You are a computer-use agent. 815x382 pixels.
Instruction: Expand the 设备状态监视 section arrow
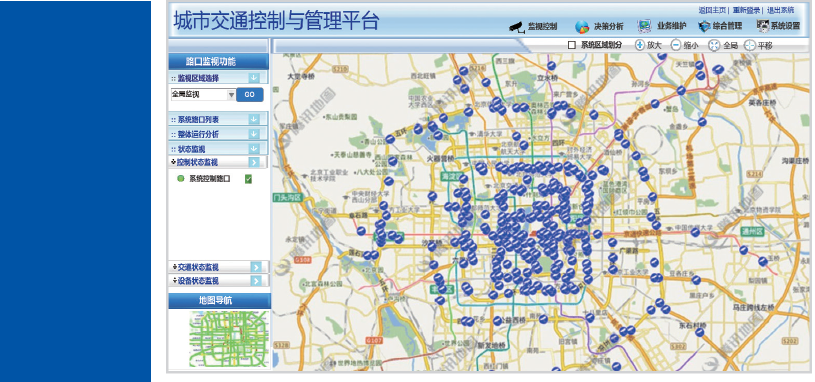(256, 281)
